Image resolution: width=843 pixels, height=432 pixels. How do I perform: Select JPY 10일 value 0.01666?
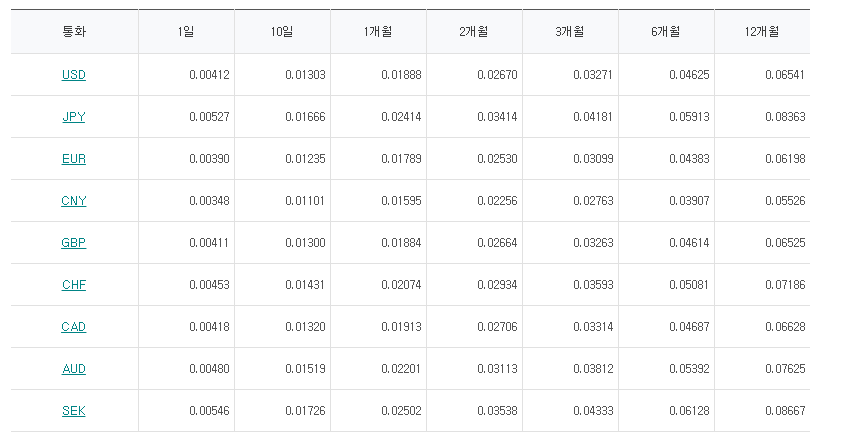pos(305,117)
